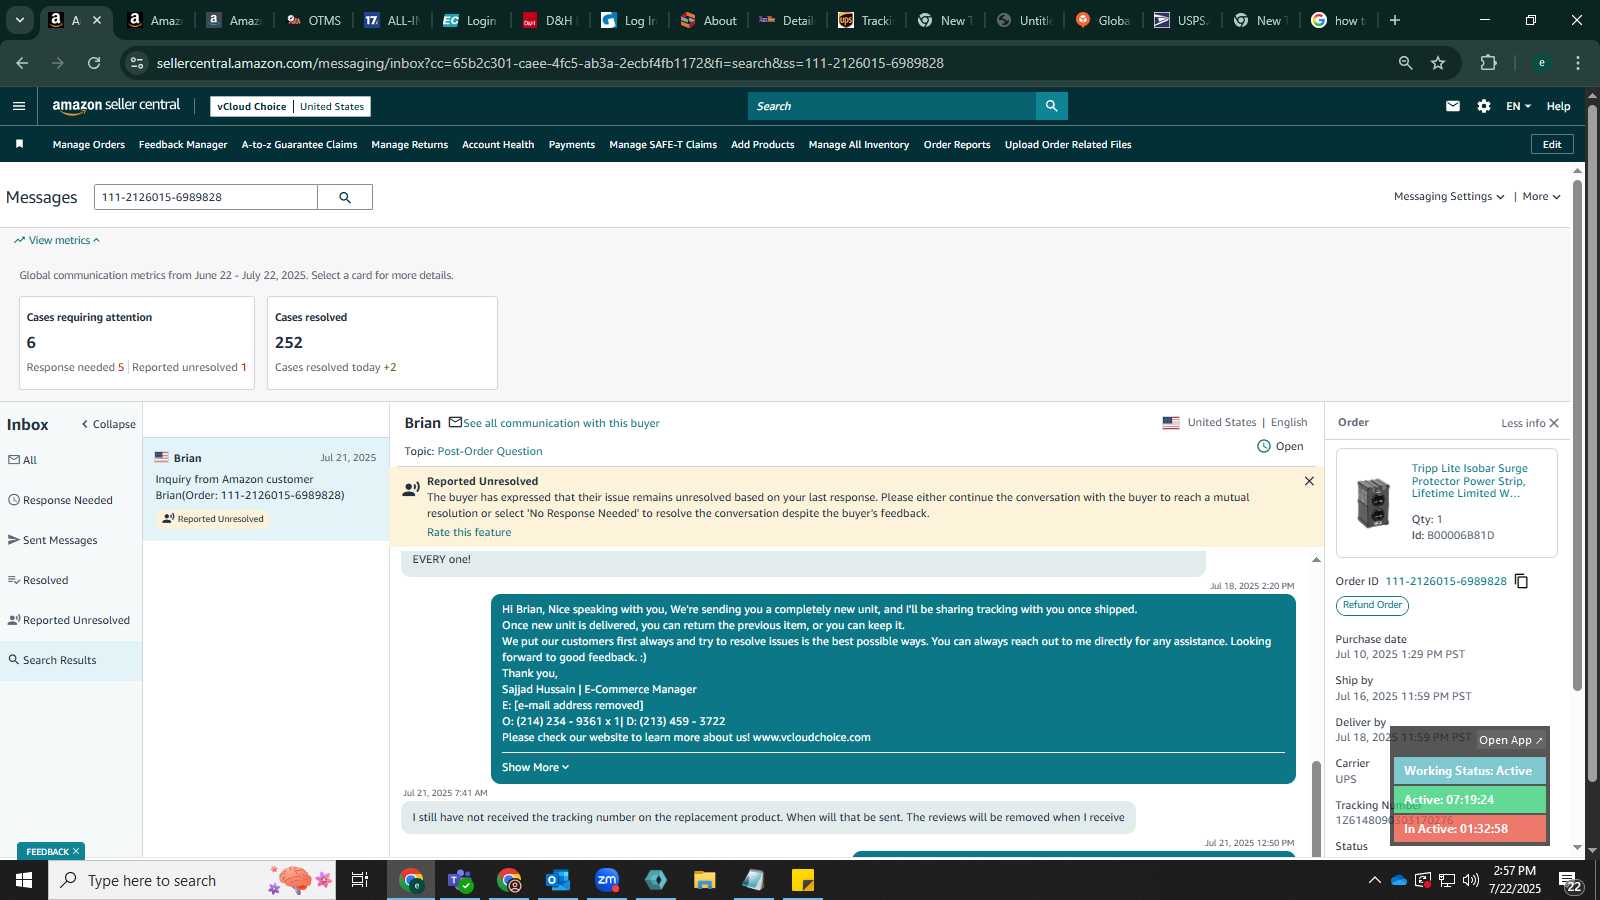Dismiss the Reported Unresolved banner
Viewport: 1600px width, 900px height.
tap(1309, 481)
